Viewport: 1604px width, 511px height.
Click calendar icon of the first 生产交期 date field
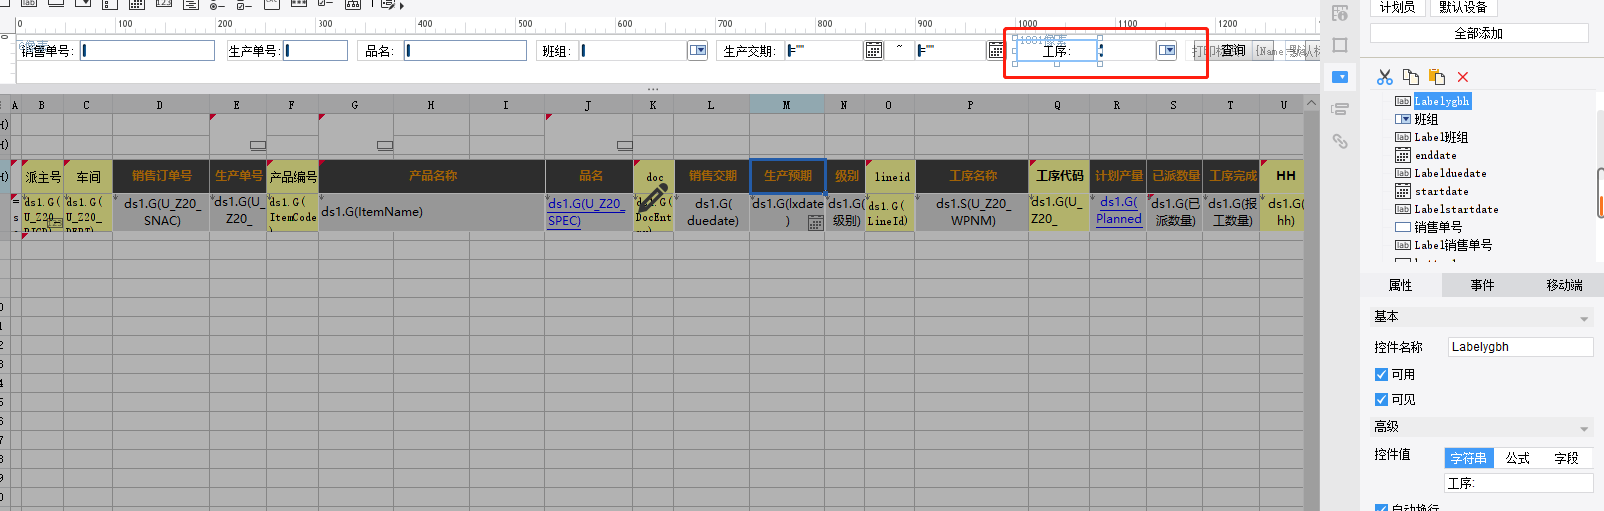pyautogui.click(x=874, y=50)
